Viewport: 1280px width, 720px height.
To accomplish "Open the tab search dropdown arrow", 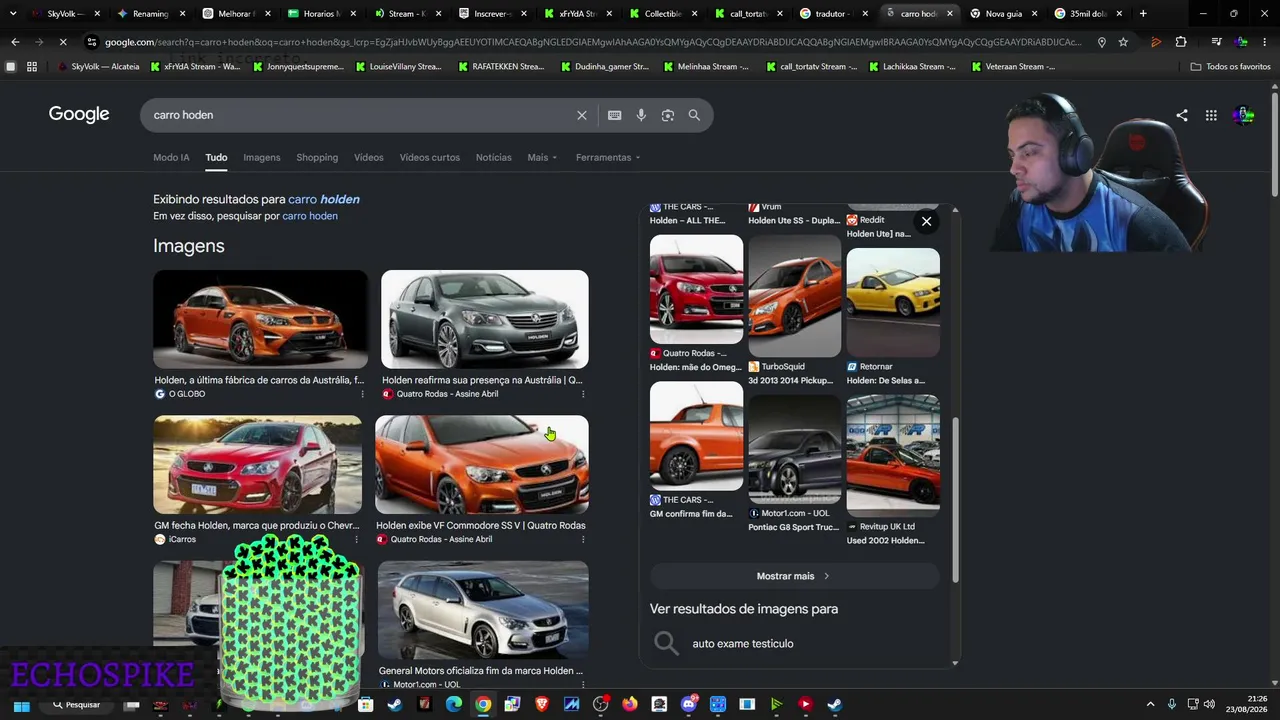I will point(13,14).
